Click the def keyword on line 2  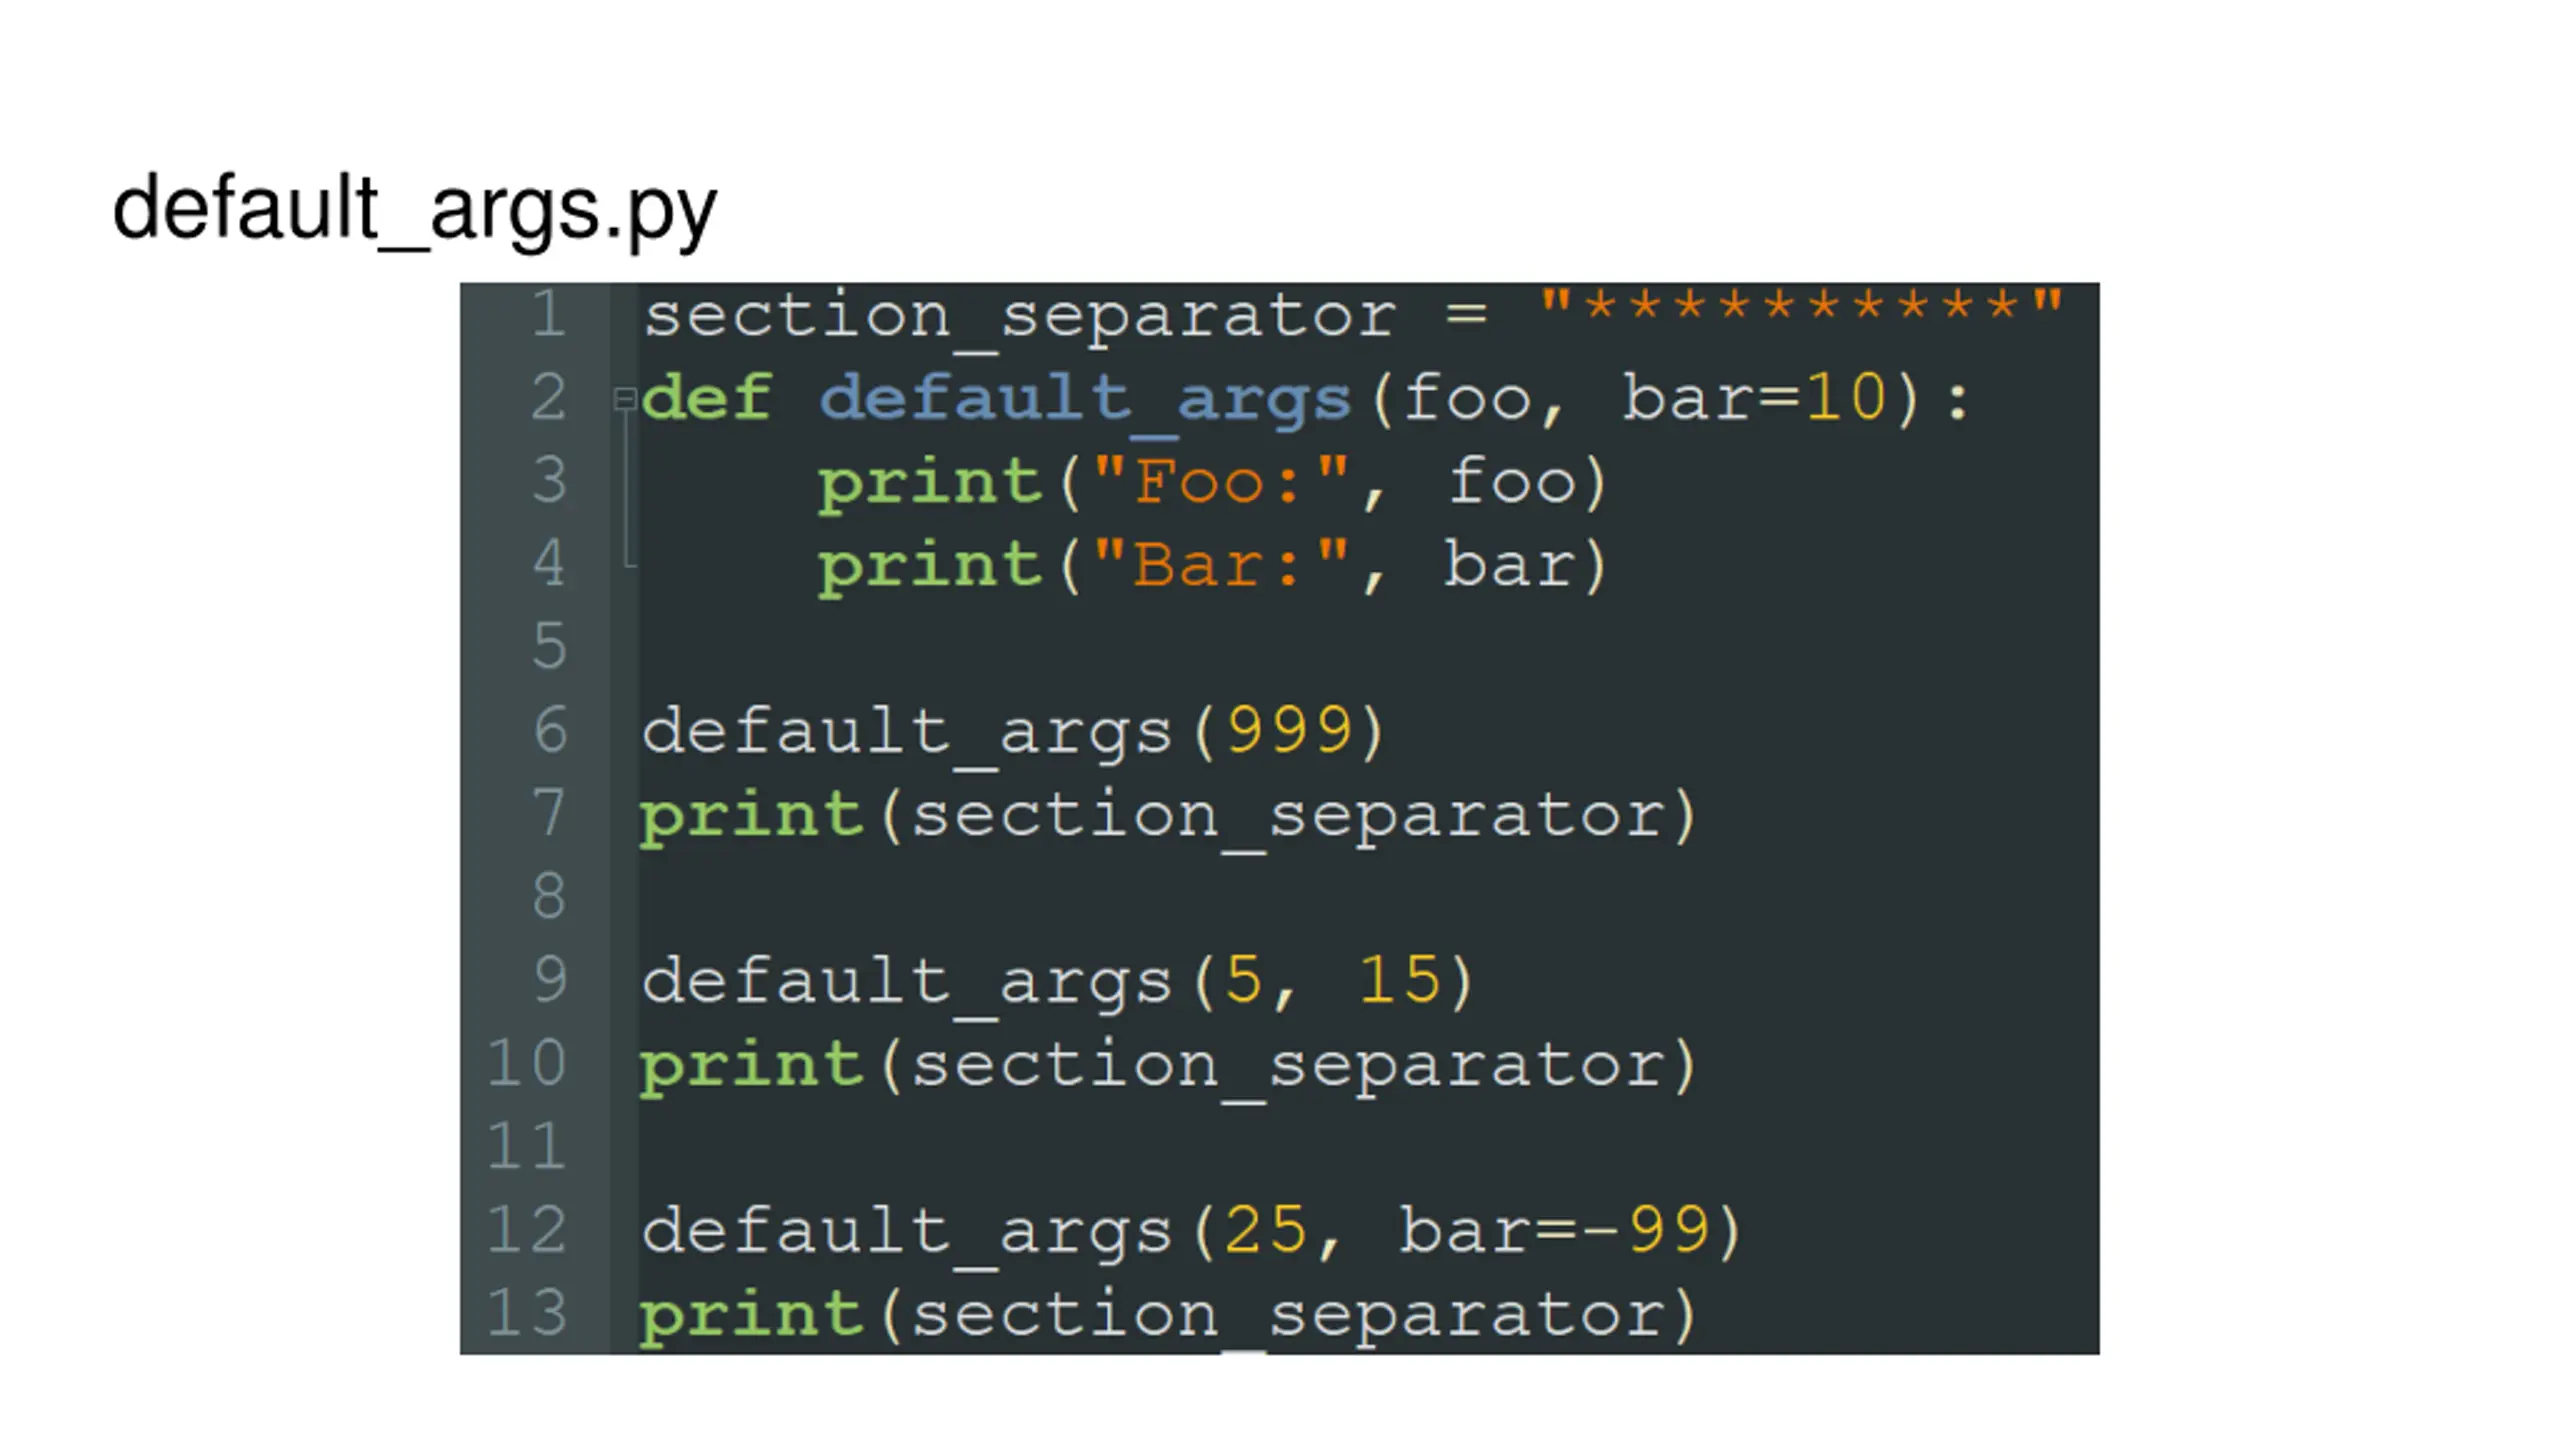(x=706, y=398)
